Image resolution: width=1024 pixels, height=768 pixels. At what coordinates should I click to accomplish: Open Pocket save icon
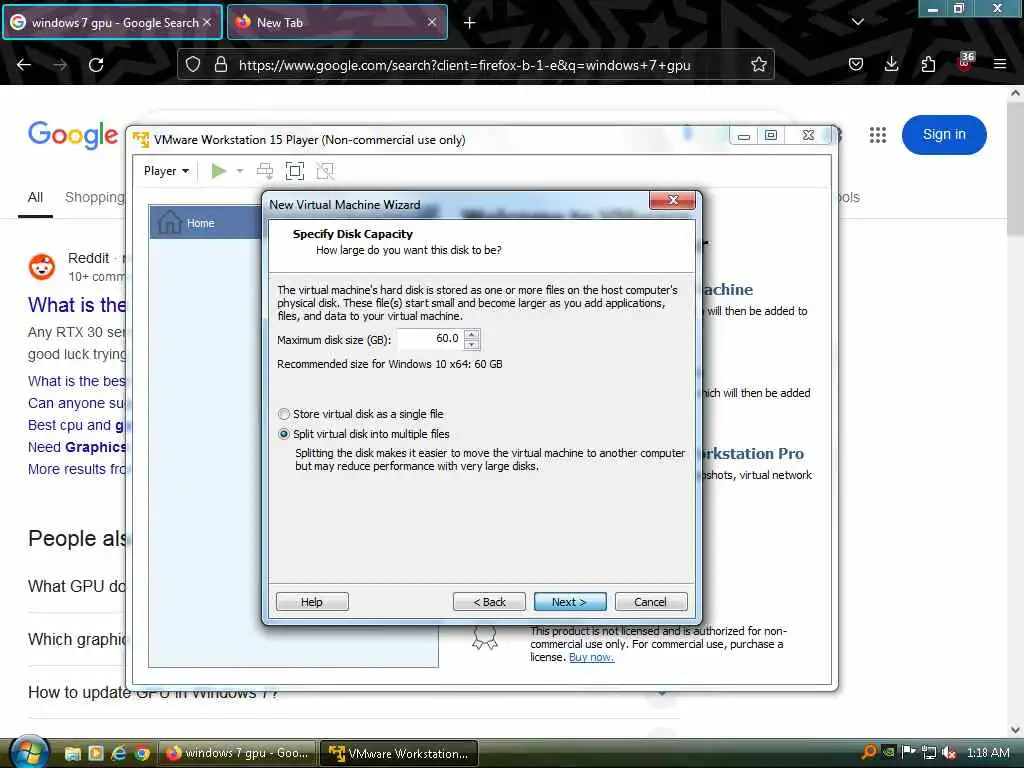(856, 65)
